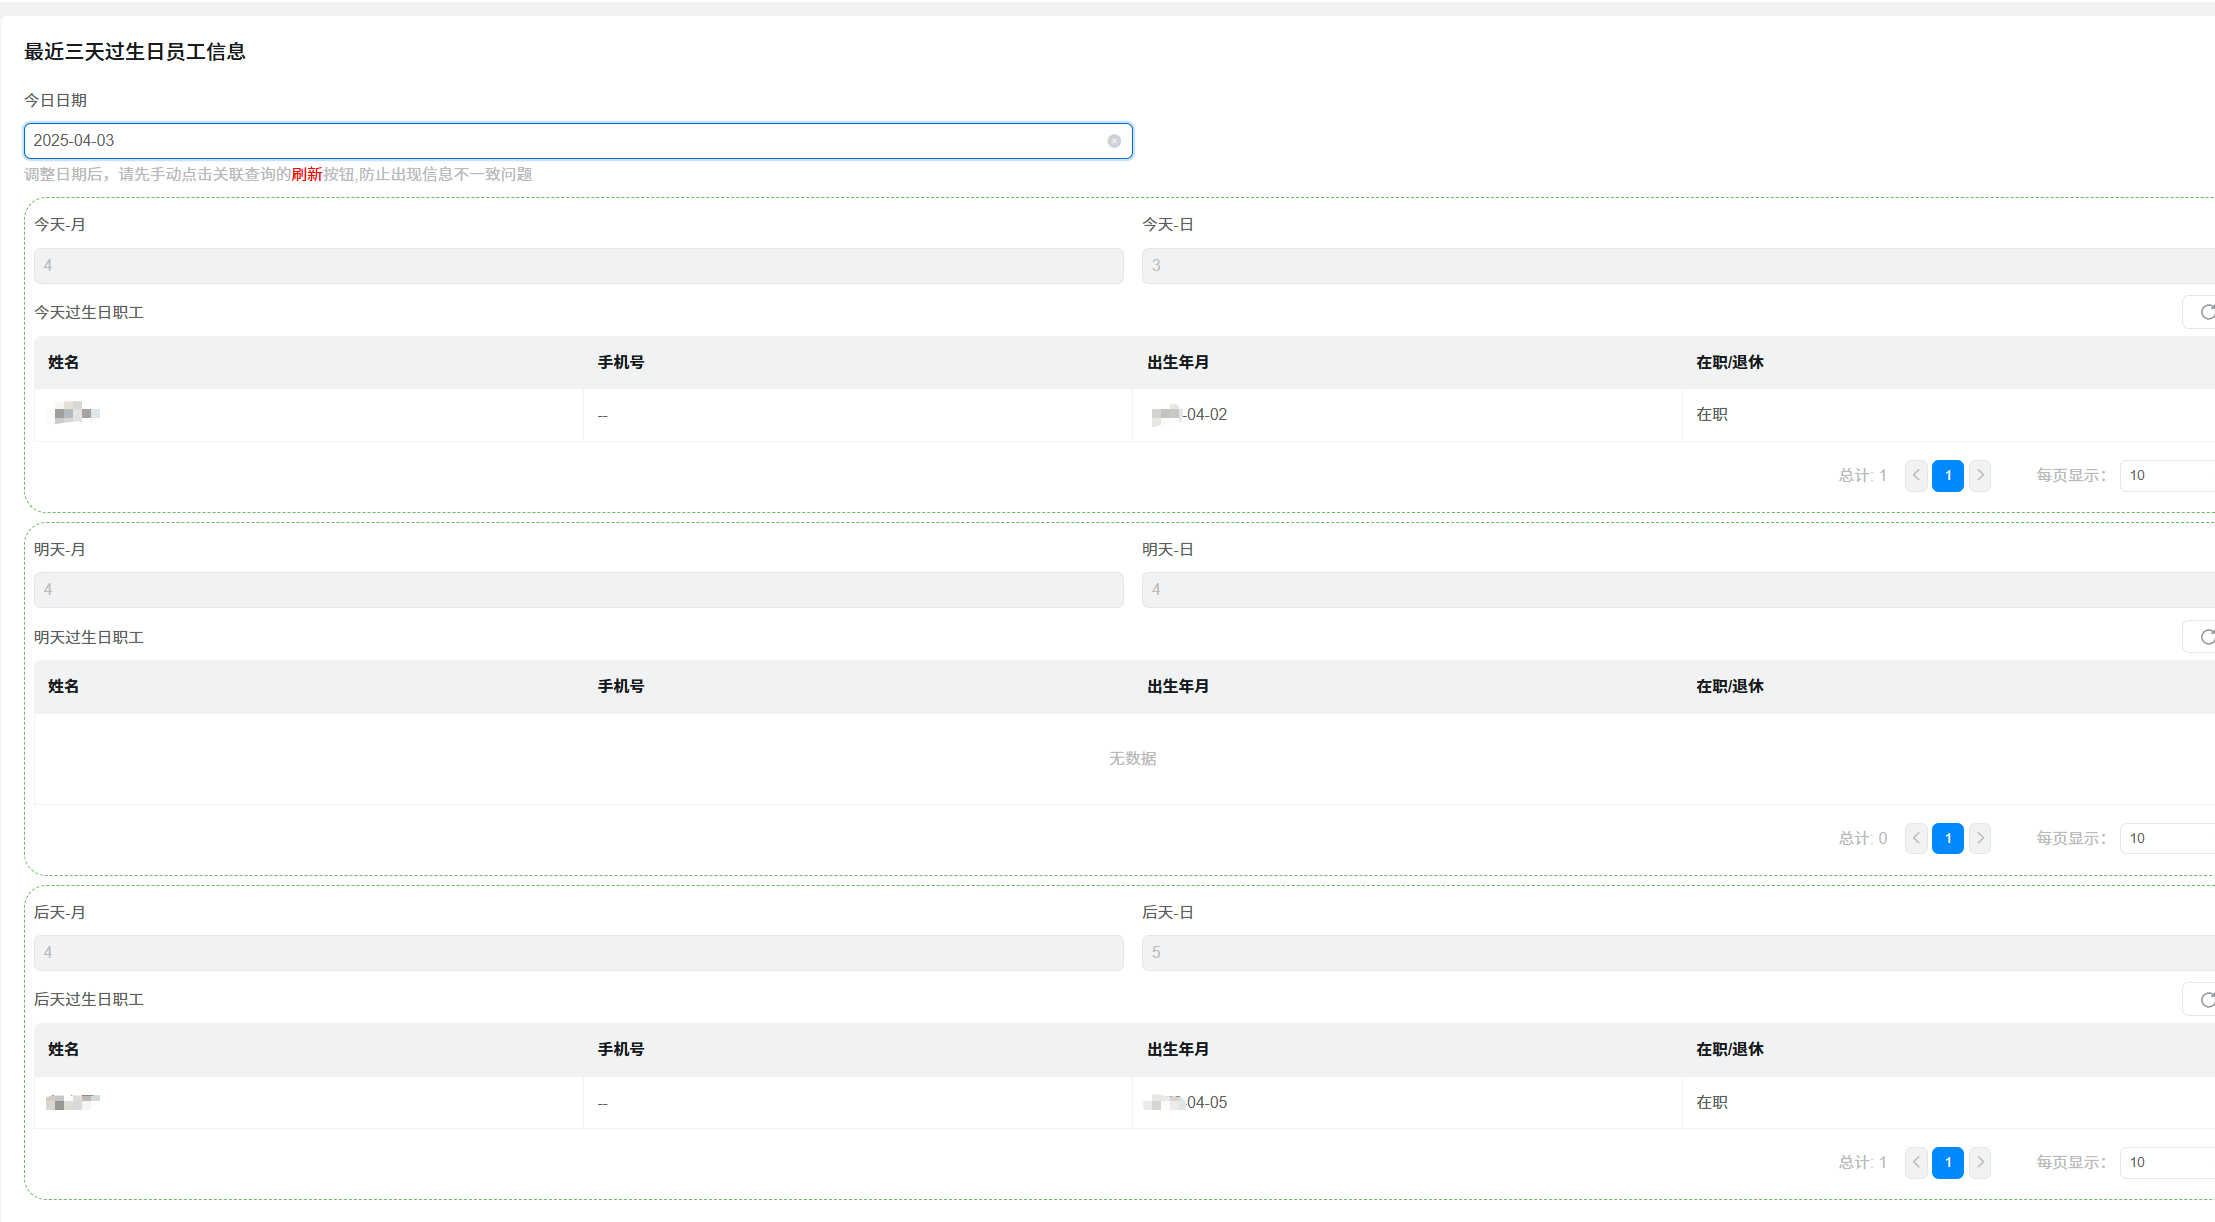Go to next page in 后天 table

pos(1980,1162)
